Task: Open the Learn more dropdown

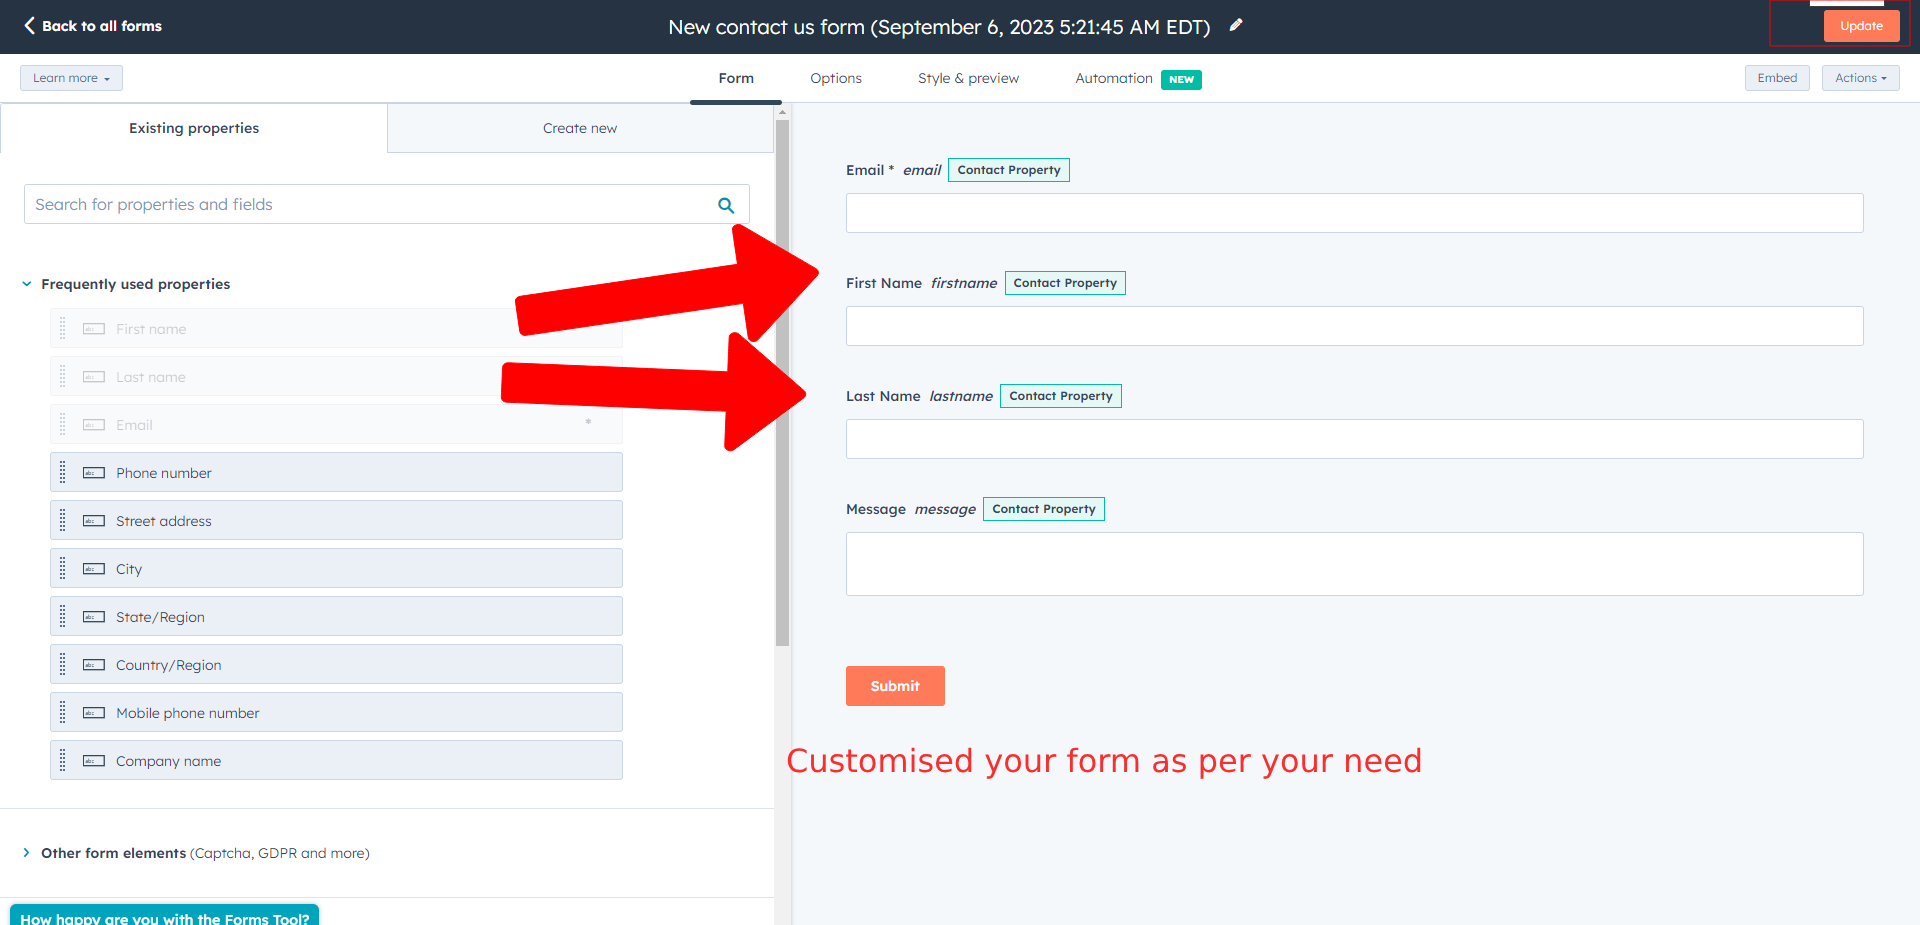Action: [71, 78]
